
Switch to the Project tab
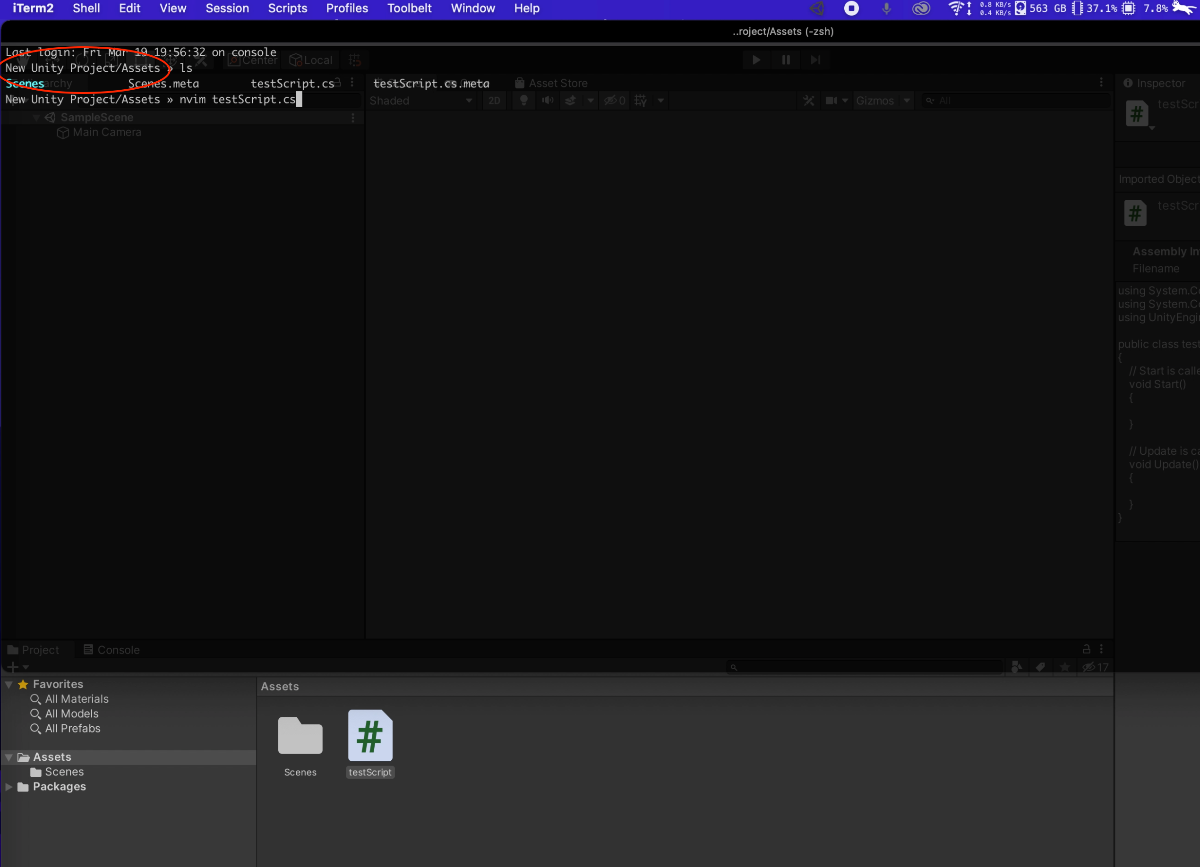(x=33, y=650)
